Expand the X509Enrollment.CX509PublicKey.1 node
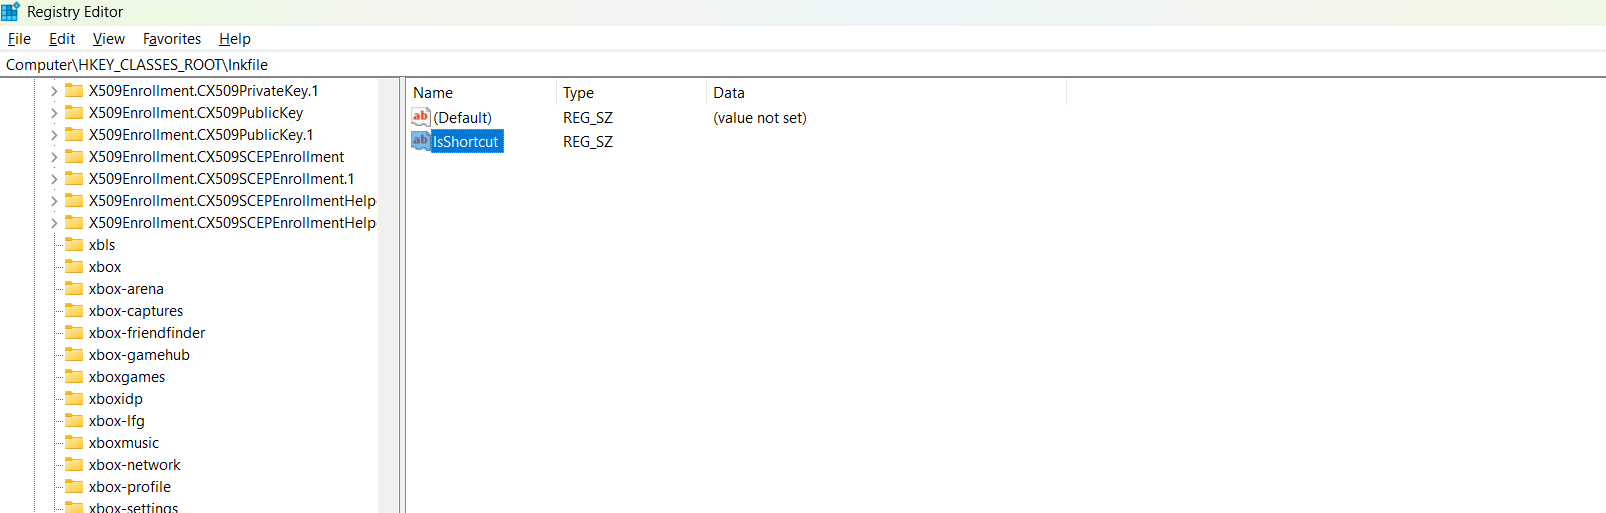 tap(54, 135)
